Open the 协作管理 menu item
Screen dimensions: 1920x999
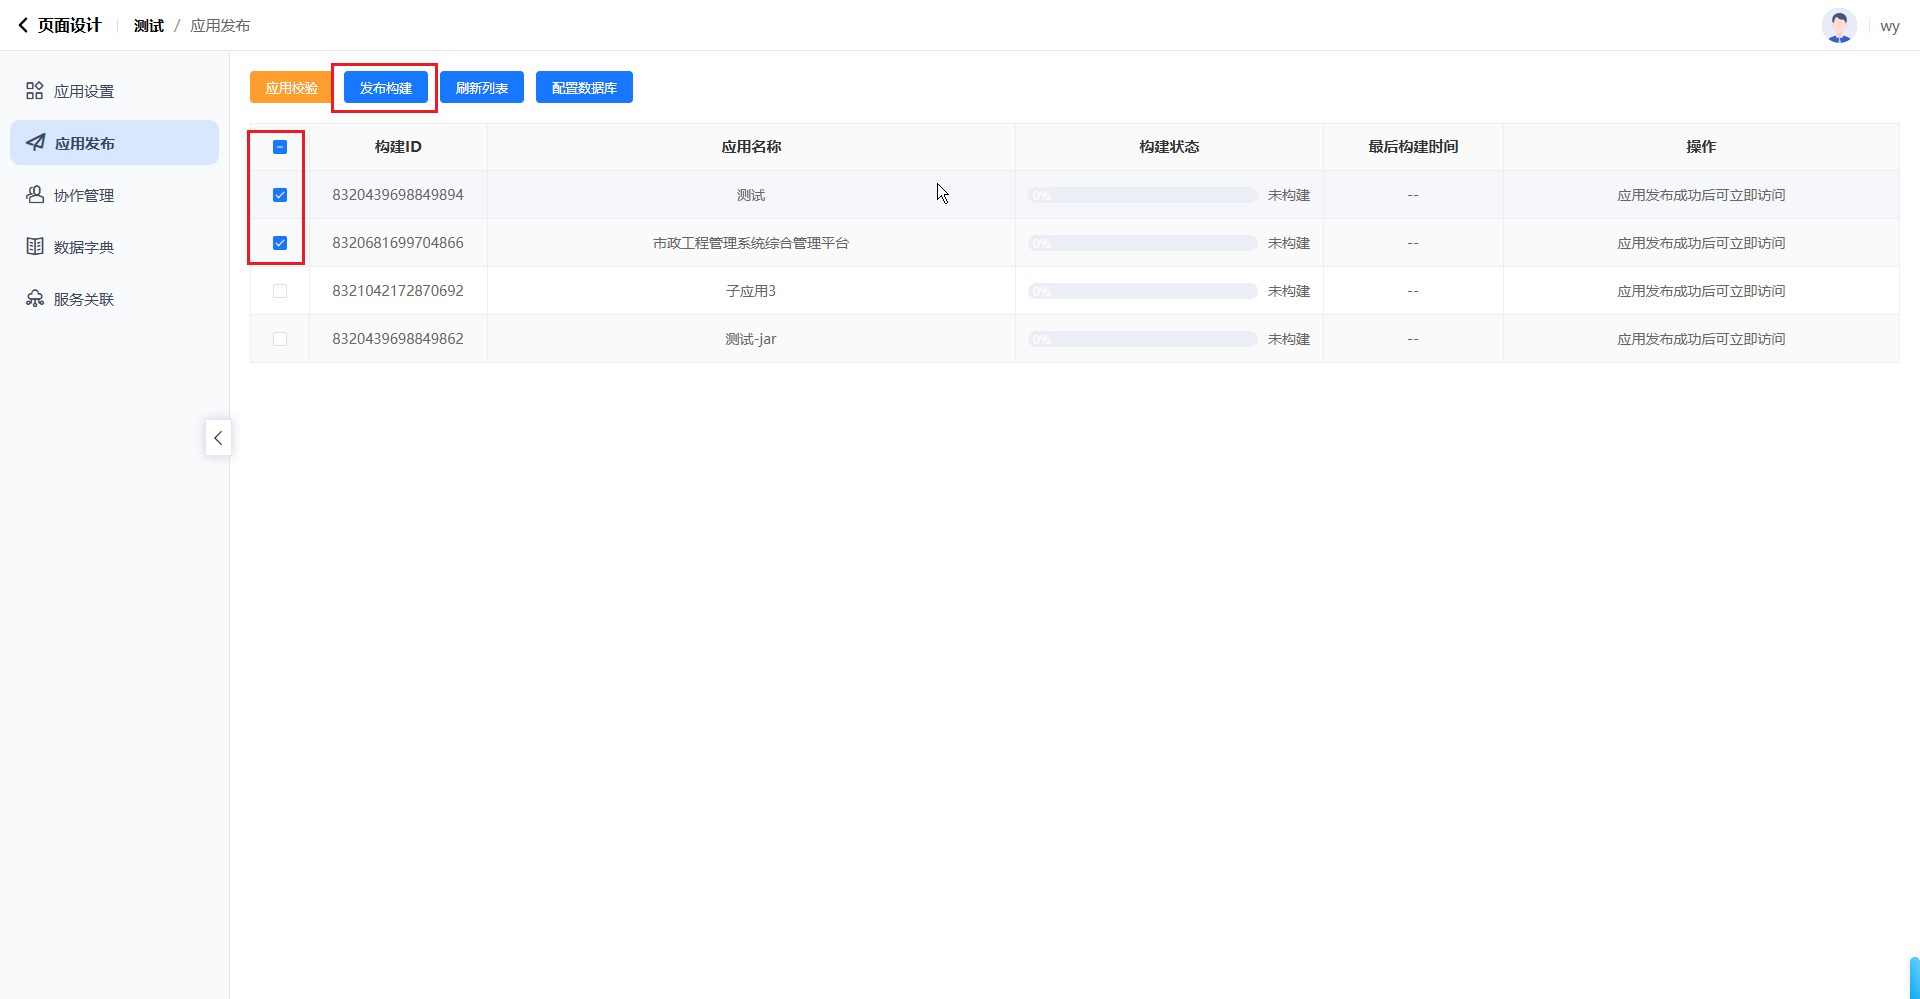(x=84, y=195)
